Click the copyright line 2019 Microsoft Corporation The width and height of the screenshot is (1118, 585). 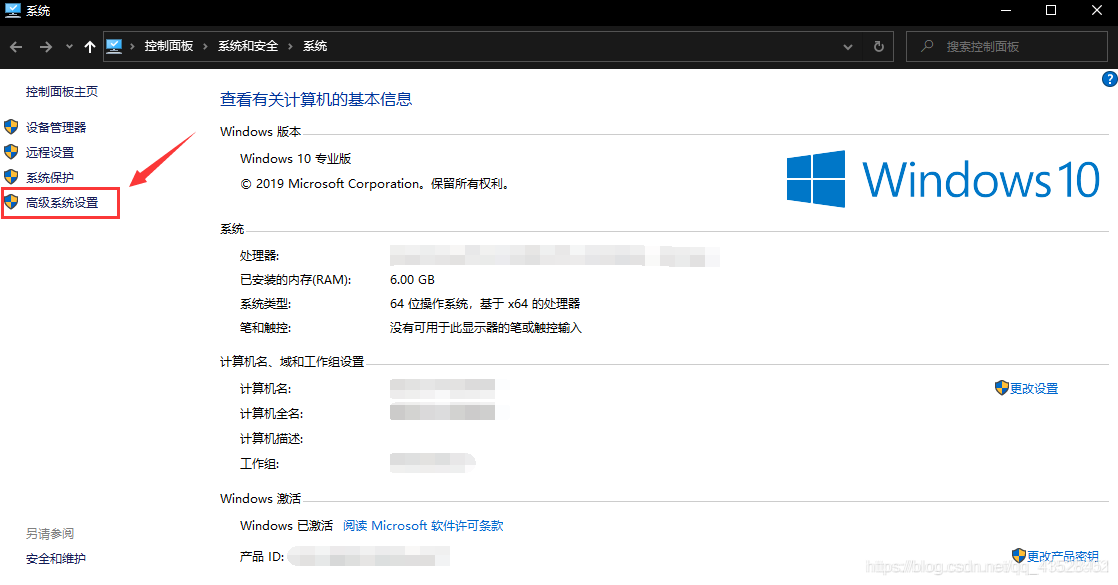pos(376,184)
